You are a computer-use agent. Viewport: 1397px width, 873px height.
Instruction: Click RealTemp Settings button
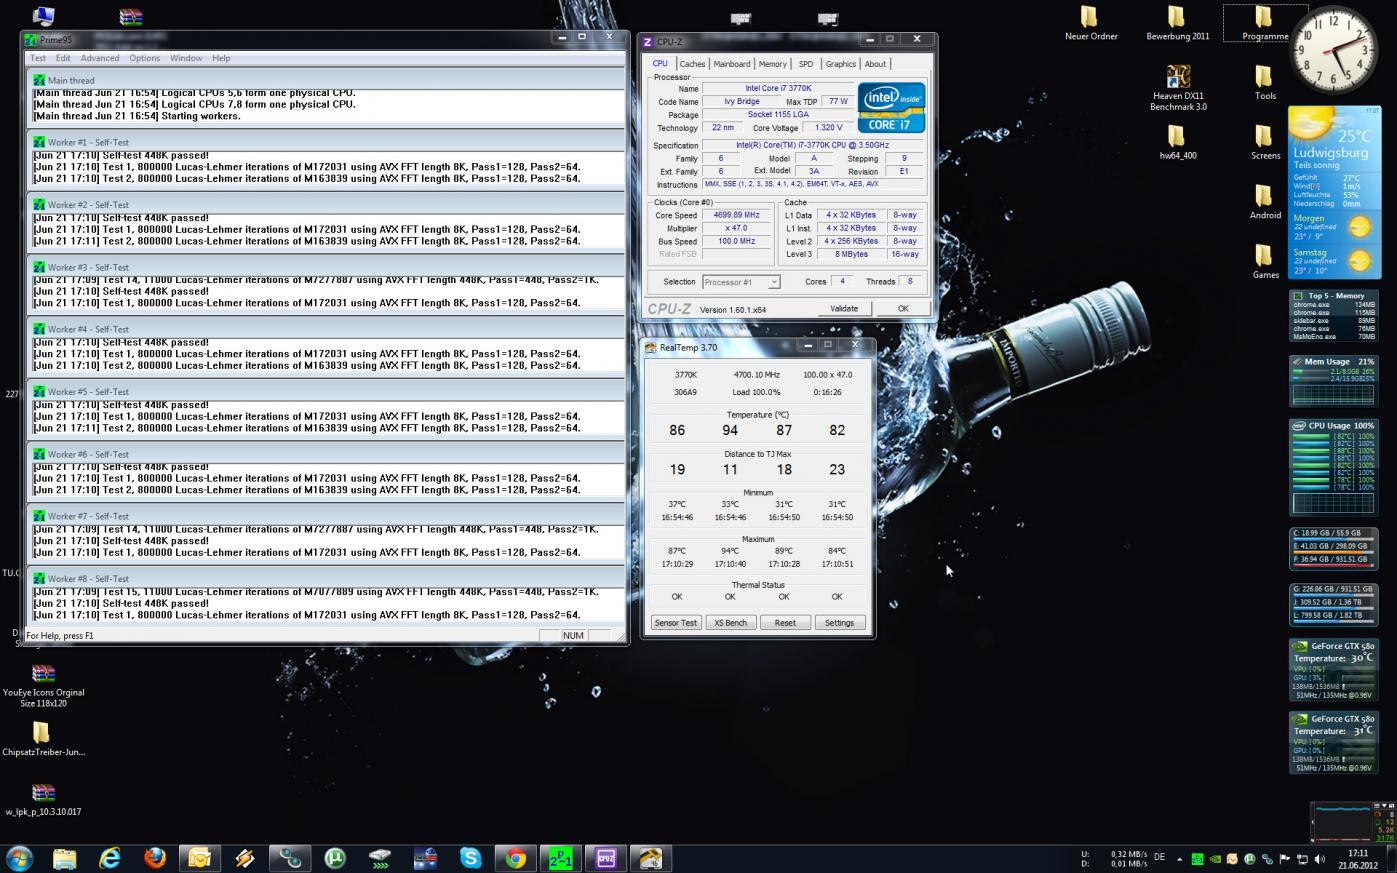(x=839, y=622)
